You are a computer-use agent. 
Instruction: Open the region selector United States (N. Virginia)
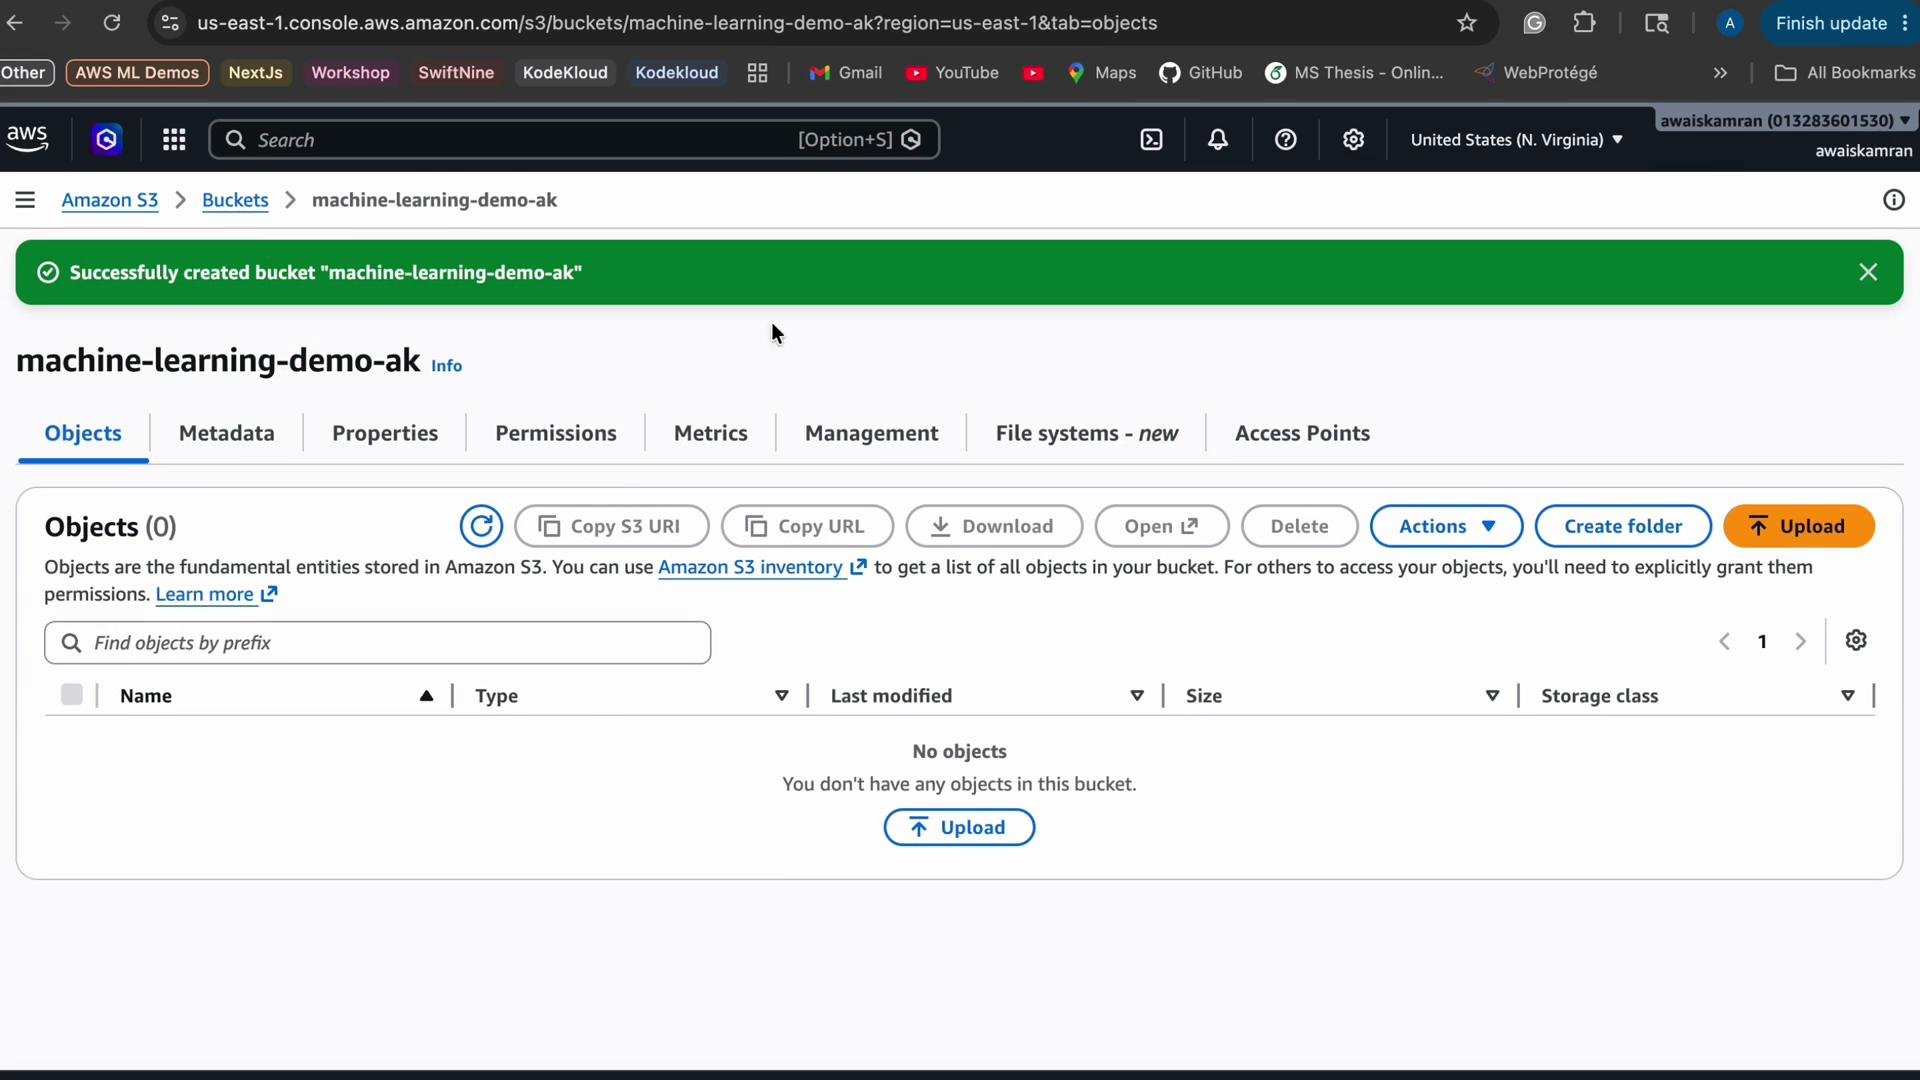1516,140
